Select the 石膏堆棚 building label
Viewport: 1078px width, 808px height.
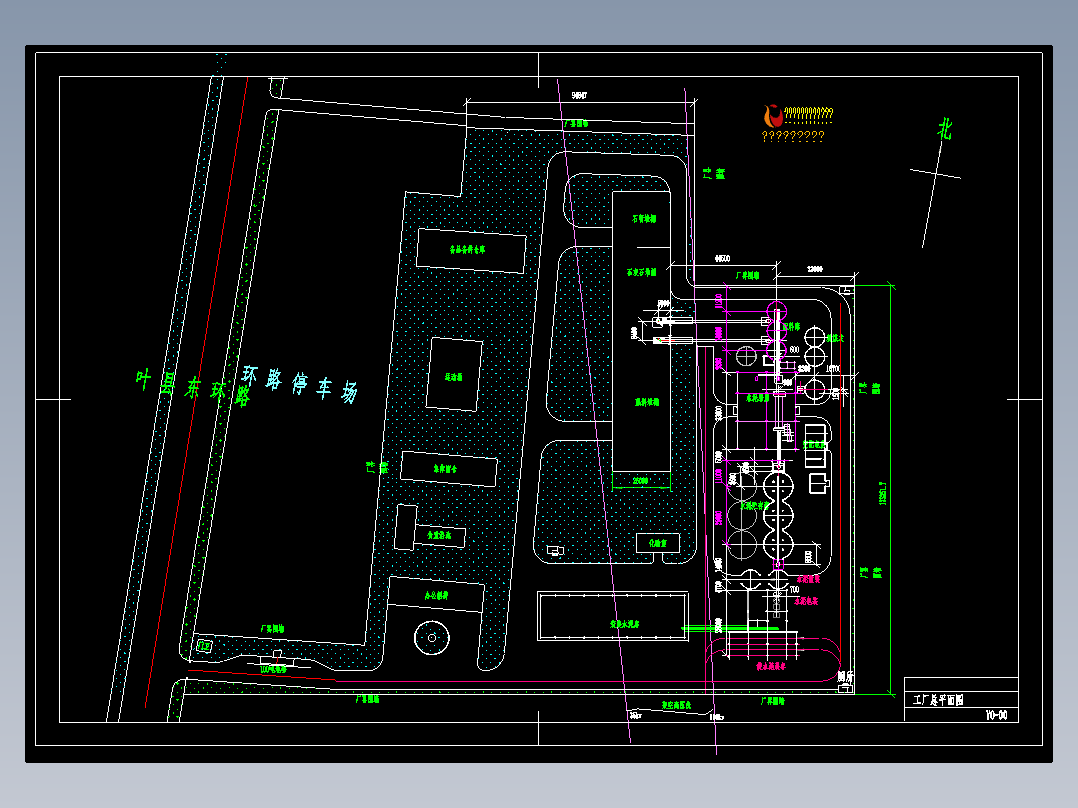[x=644, y=219]
